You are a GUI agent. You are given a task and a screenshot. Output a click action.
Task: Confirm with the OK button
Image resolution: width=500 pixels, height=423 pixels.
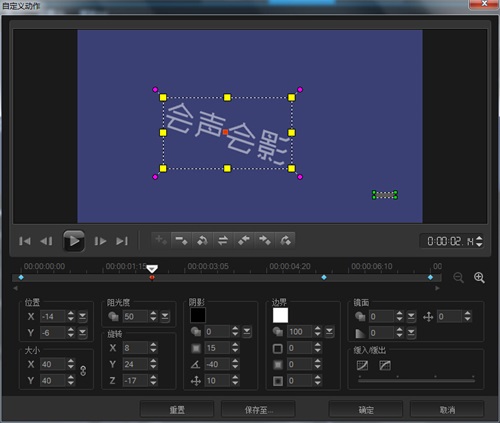pyautogui.click(x=366, y=410)
